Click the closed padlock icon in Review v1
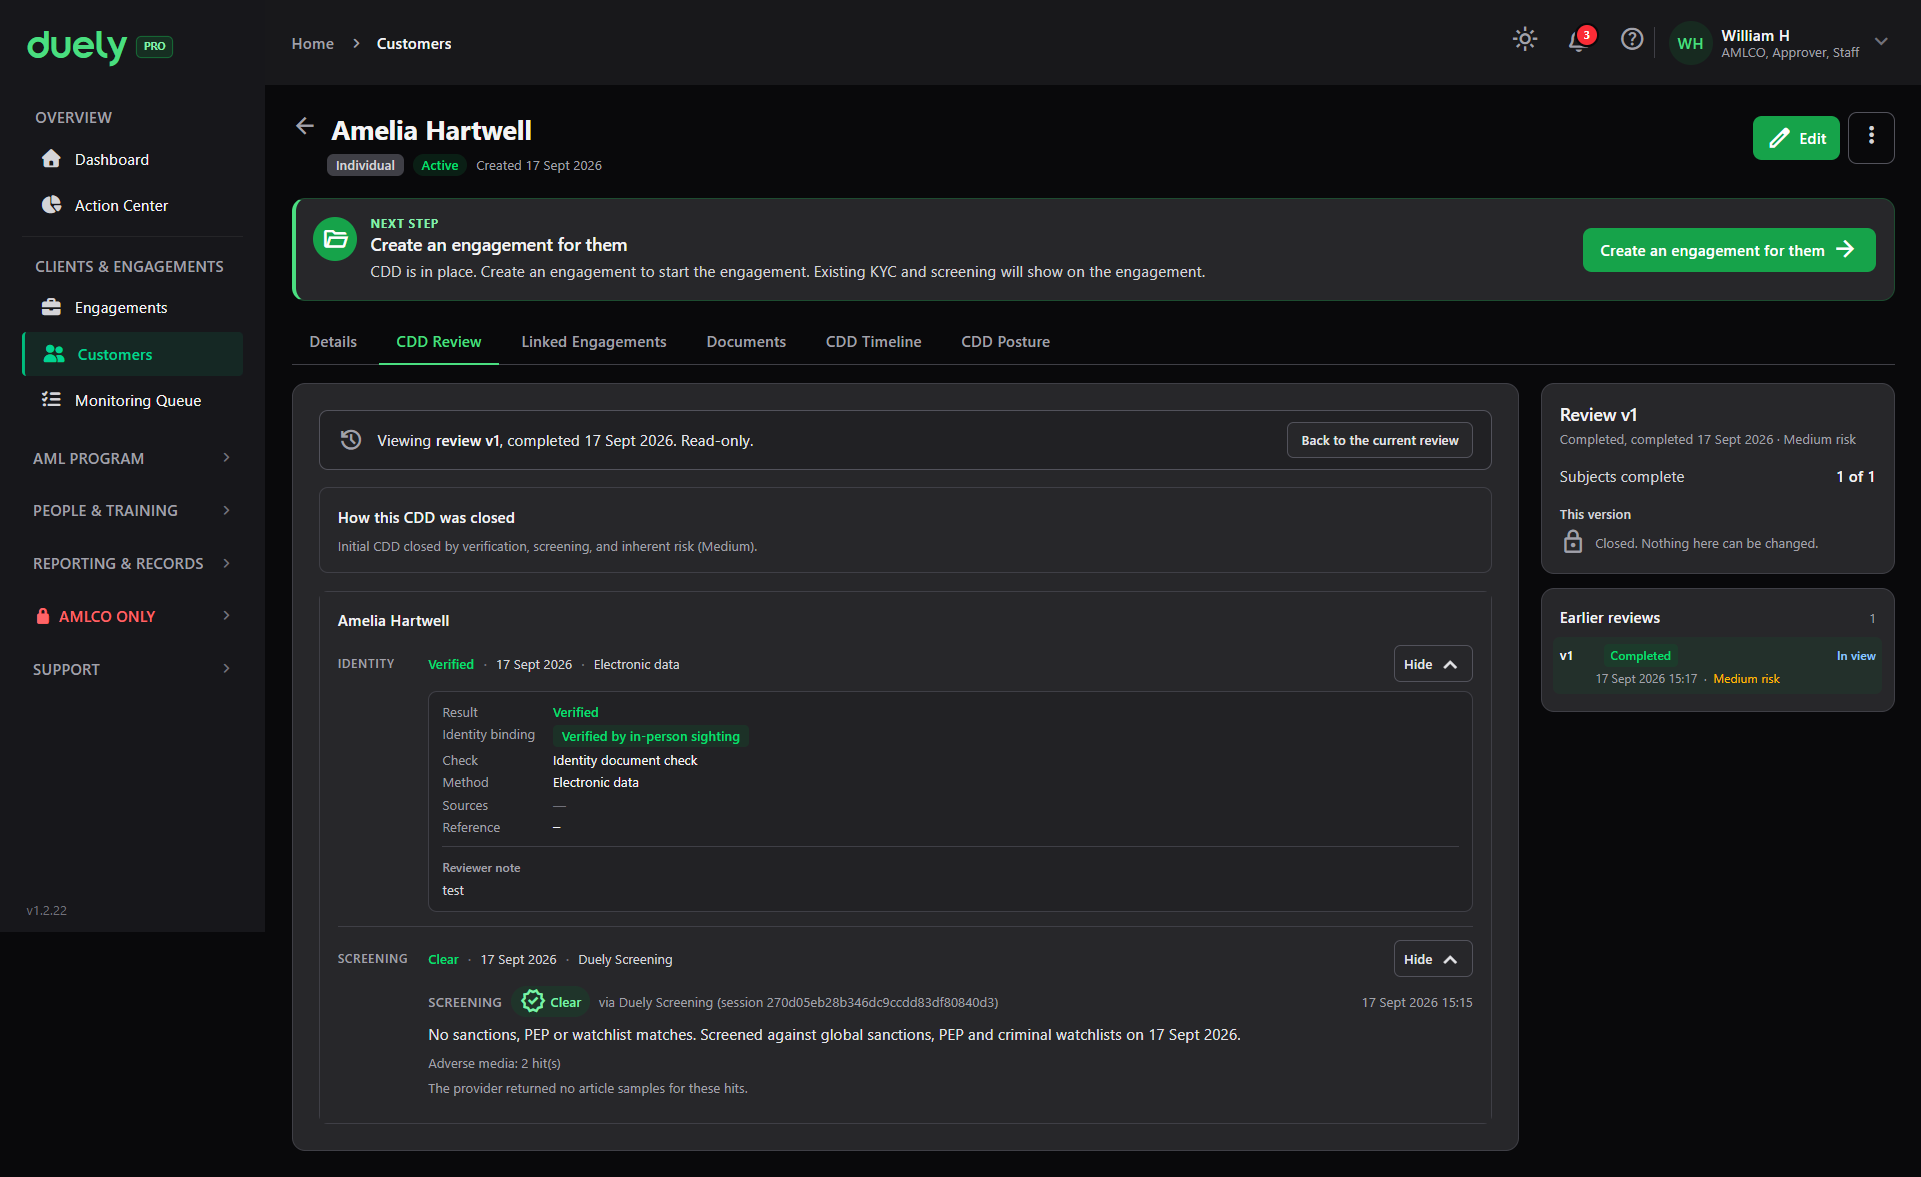Viewport: 1921px width, 1177px height. pyautogui.click(x=1573, y=542)
